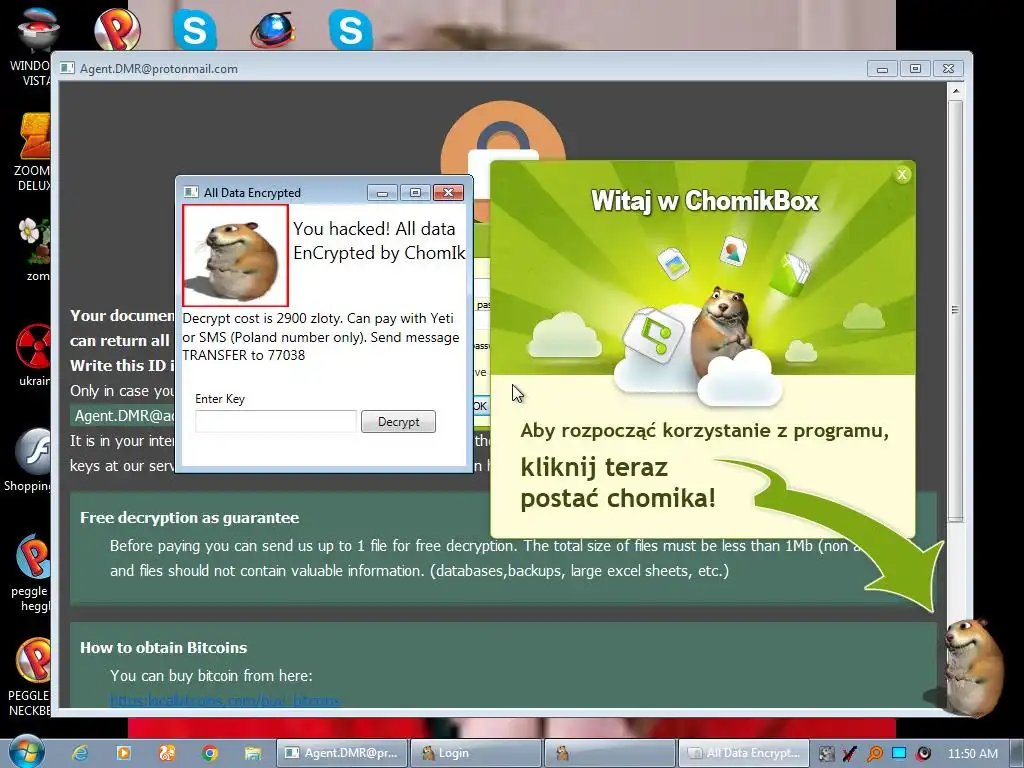Close the ChomikBox welcome popup

tap(902, 174)
